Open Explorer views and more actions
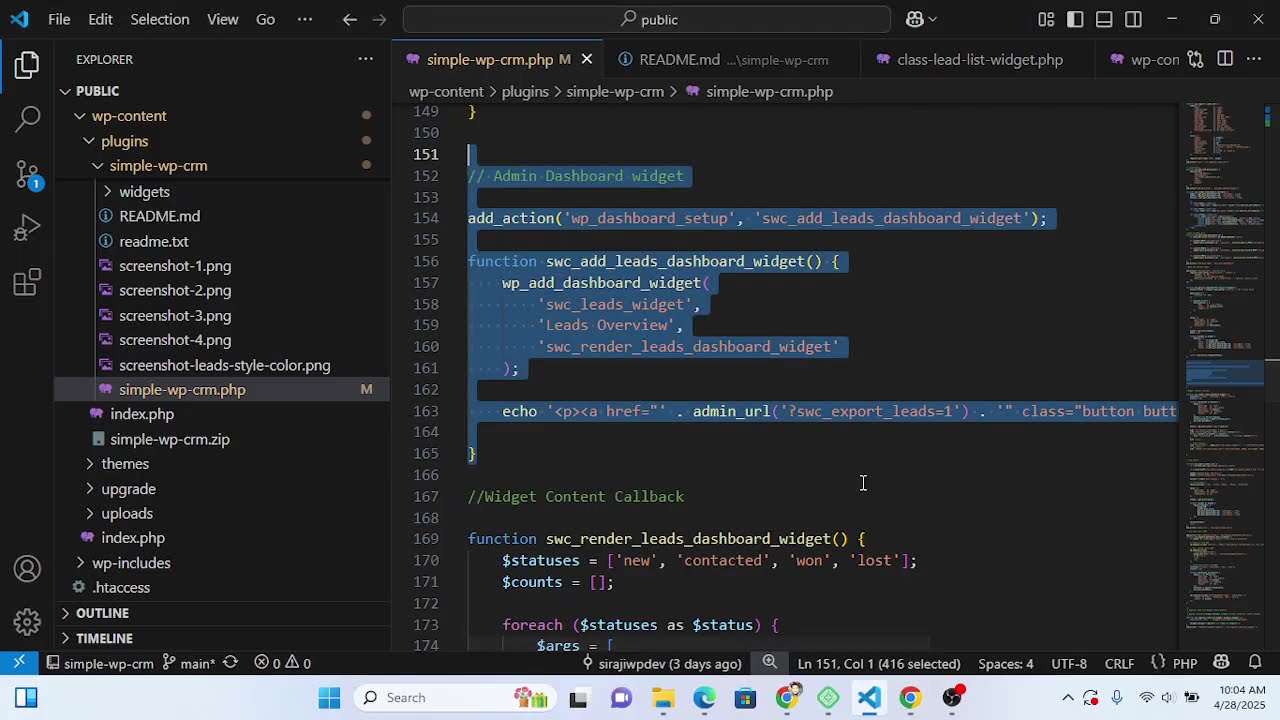Viewport: 1280px width, 720px height. 365,59
